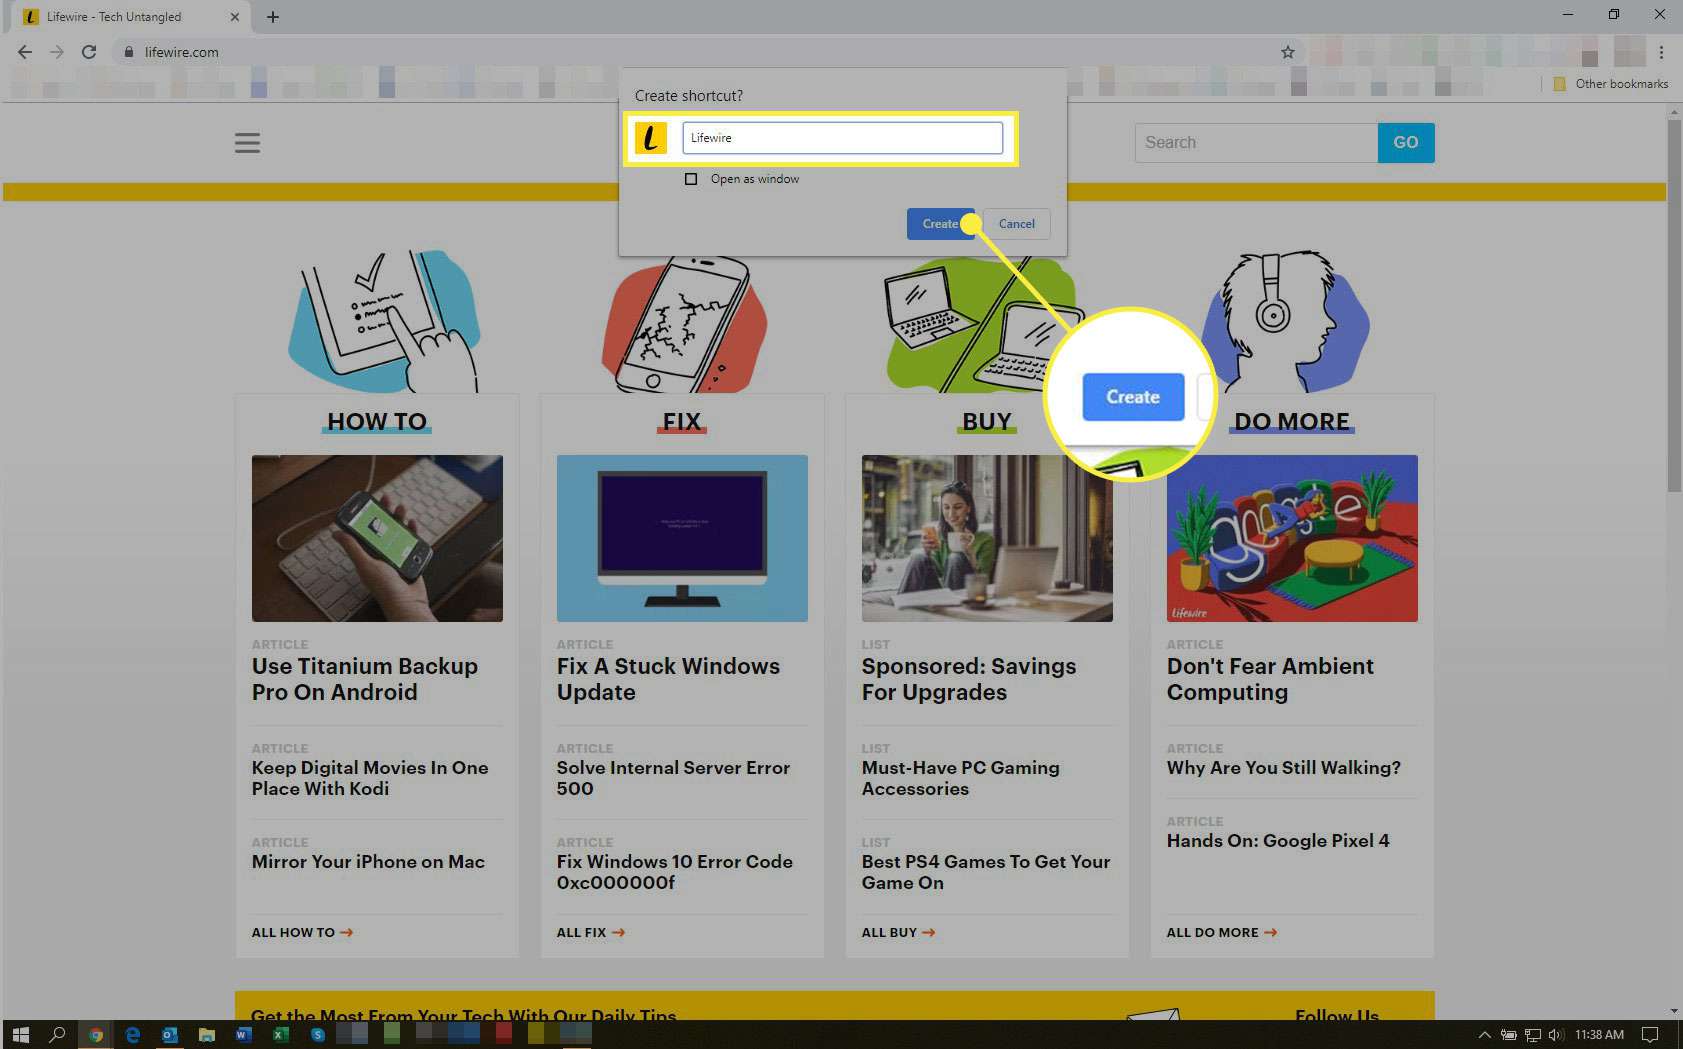Click the woman with laptop thumbnail under BUY

987,538
